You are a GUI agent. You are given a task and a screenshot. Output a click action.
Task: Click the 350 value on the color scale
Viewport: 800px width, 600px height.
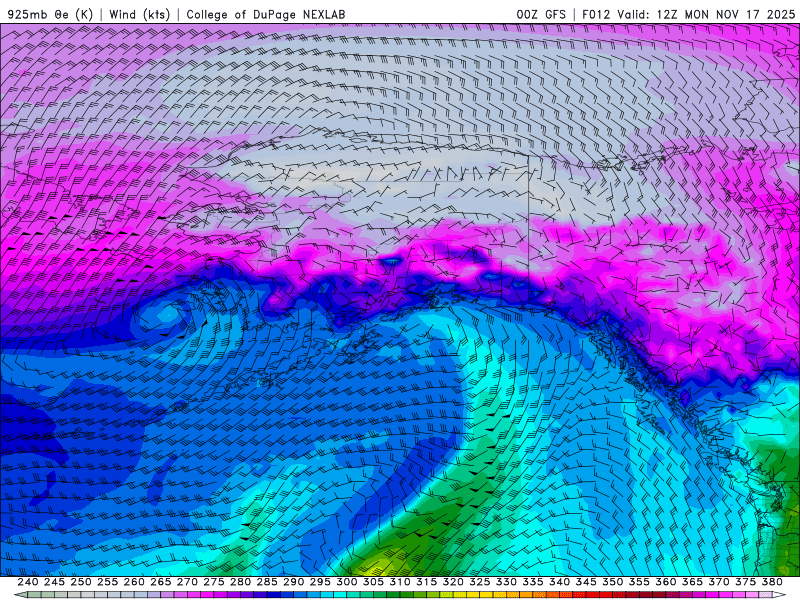click(612, 582)
